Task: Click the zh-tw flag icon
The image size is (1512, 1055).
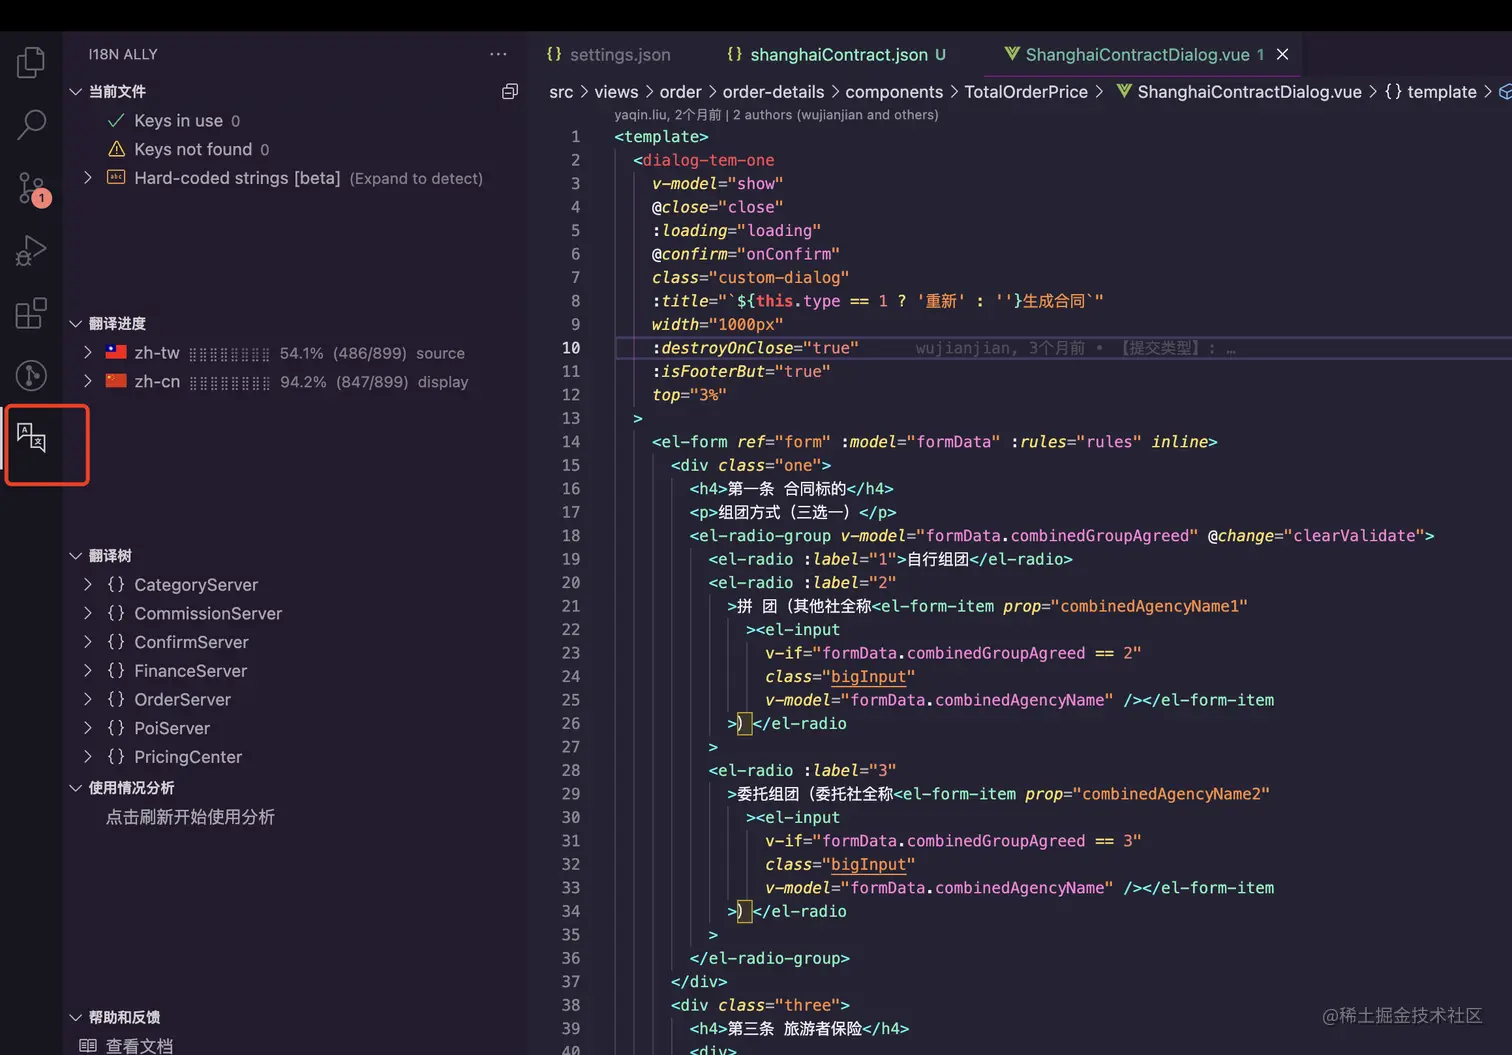Action: click(116, 352)
